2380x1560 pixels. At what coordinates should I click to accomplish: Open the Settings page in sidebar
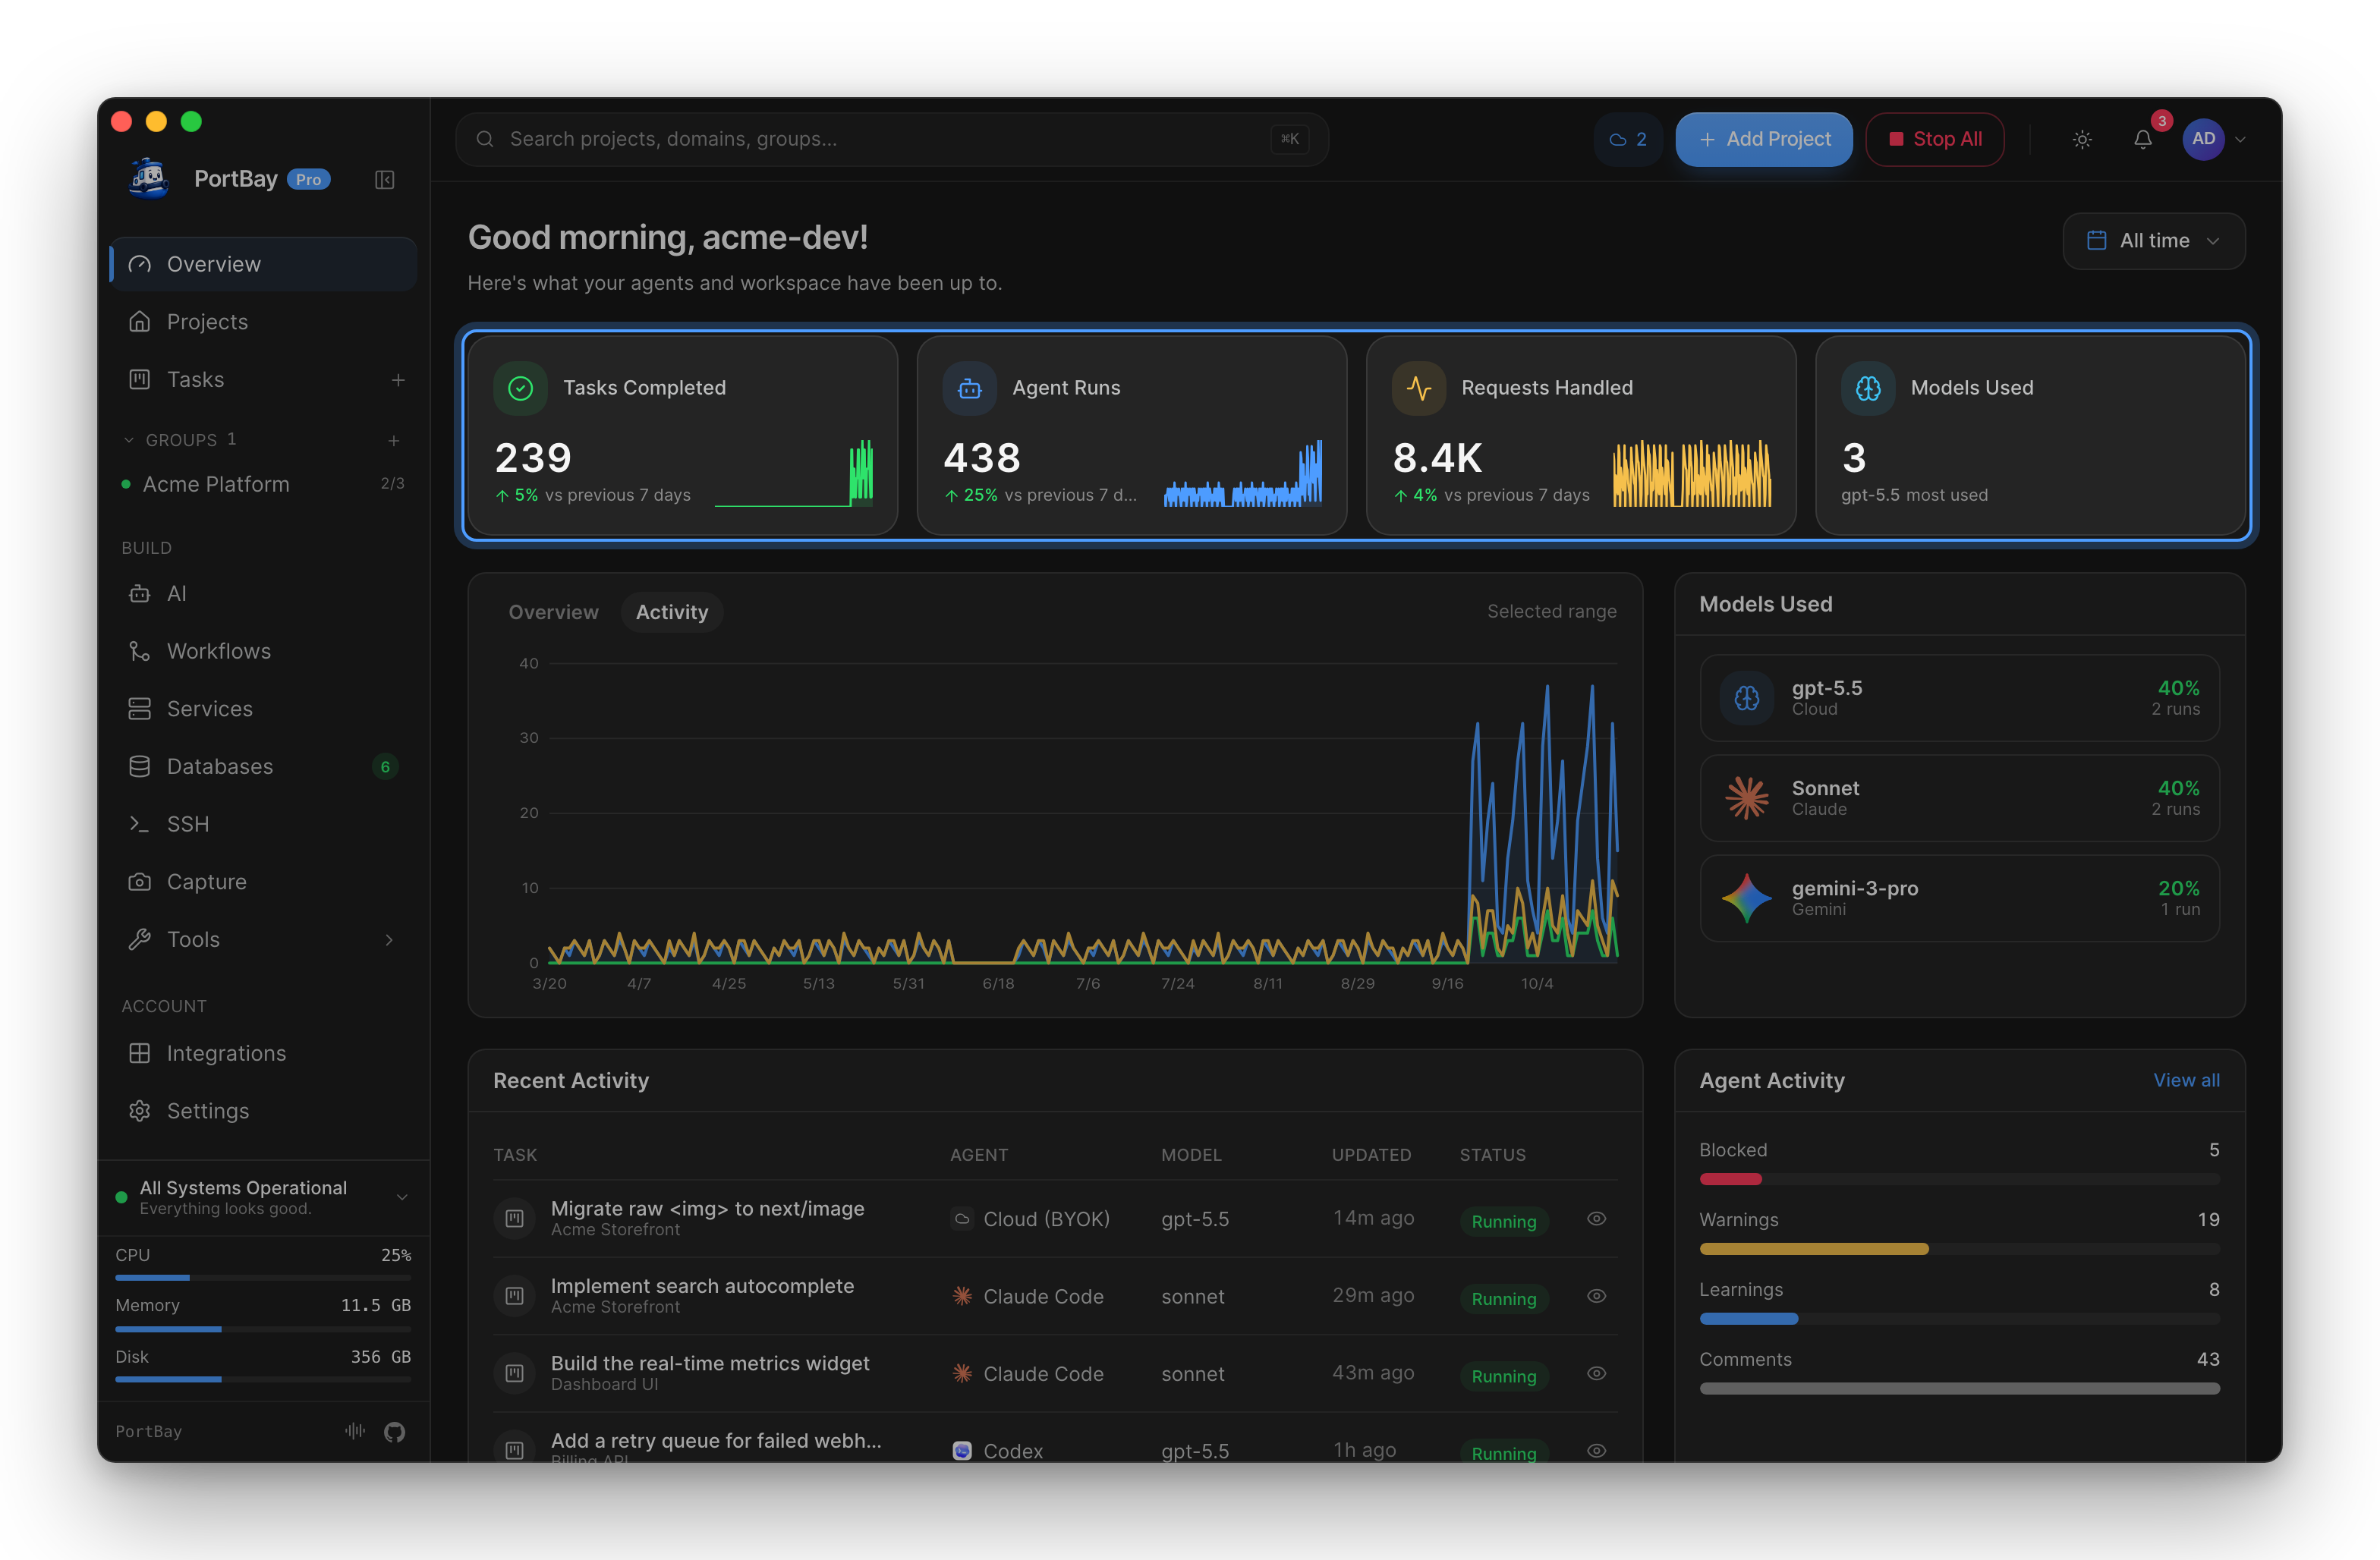tap(263, 1111)
